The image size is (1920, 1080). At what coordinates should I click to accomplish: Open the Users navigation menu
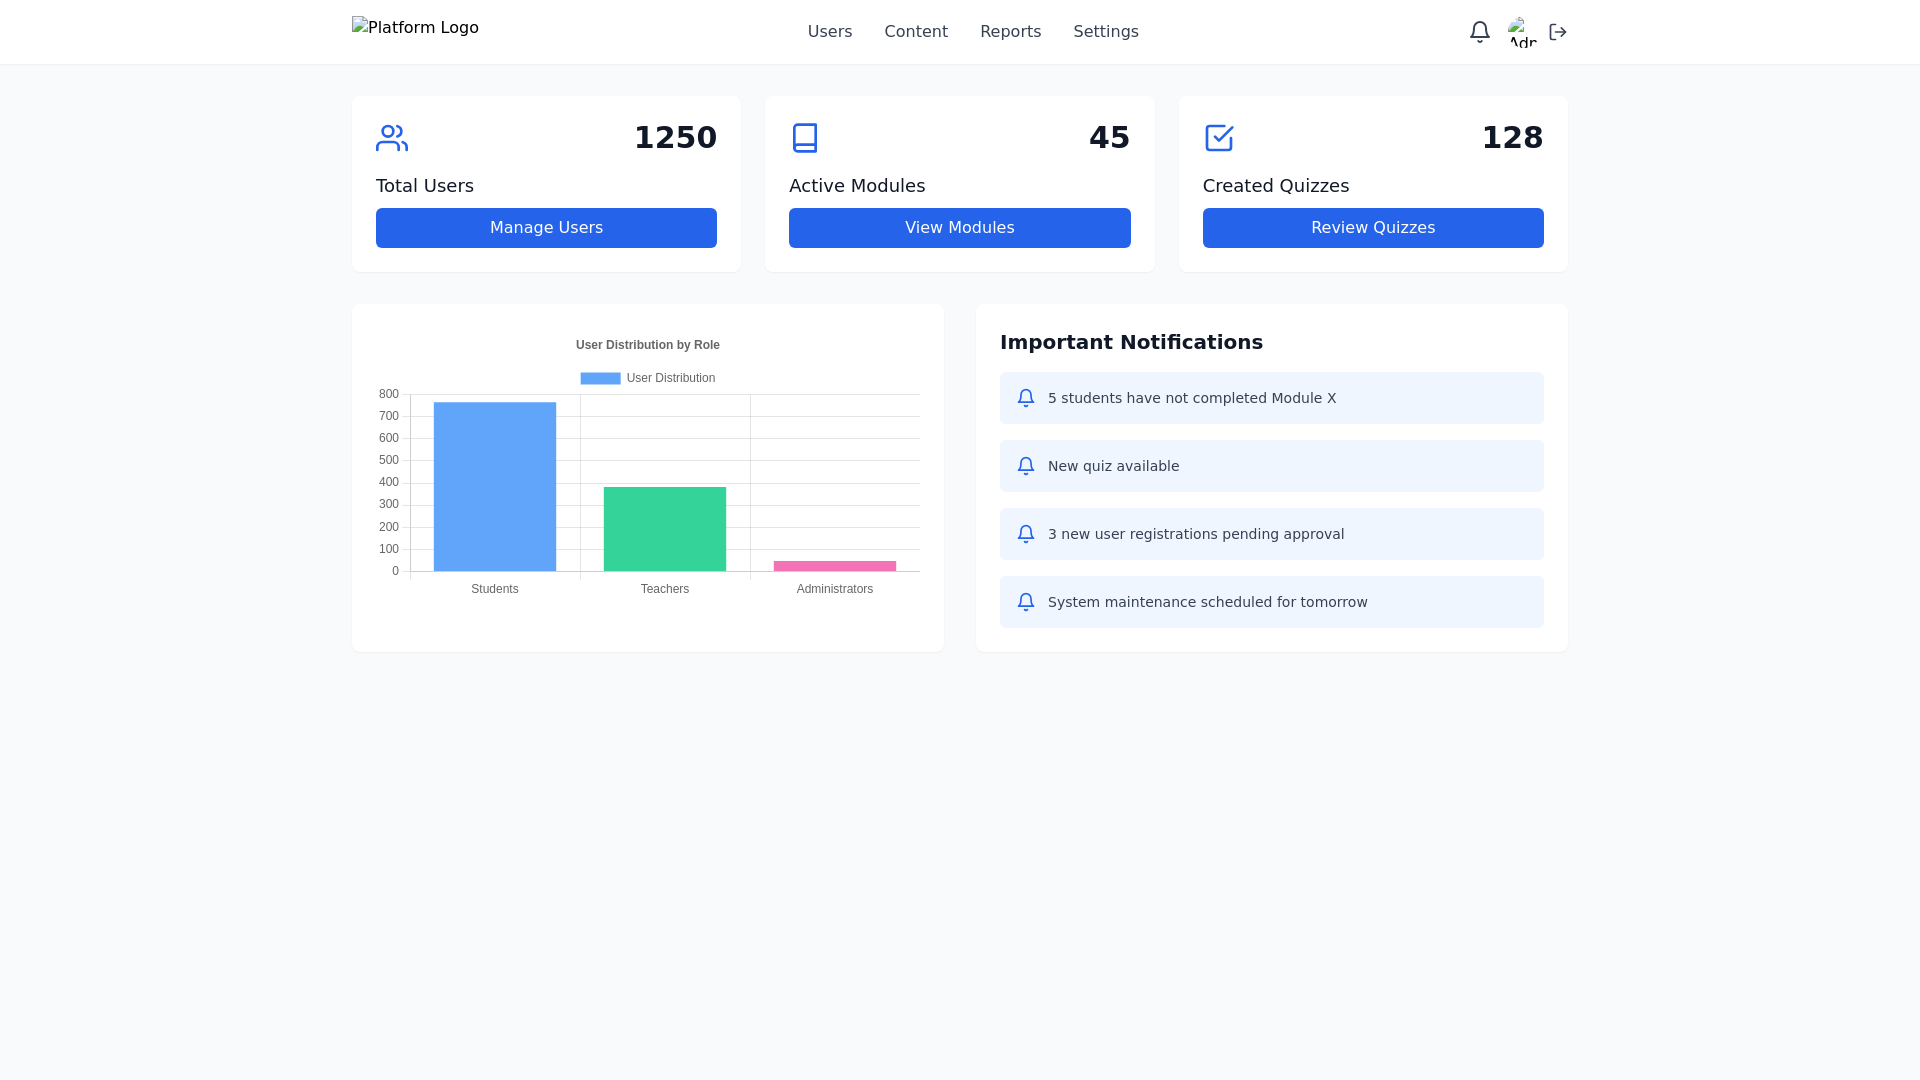coord(829,31)
